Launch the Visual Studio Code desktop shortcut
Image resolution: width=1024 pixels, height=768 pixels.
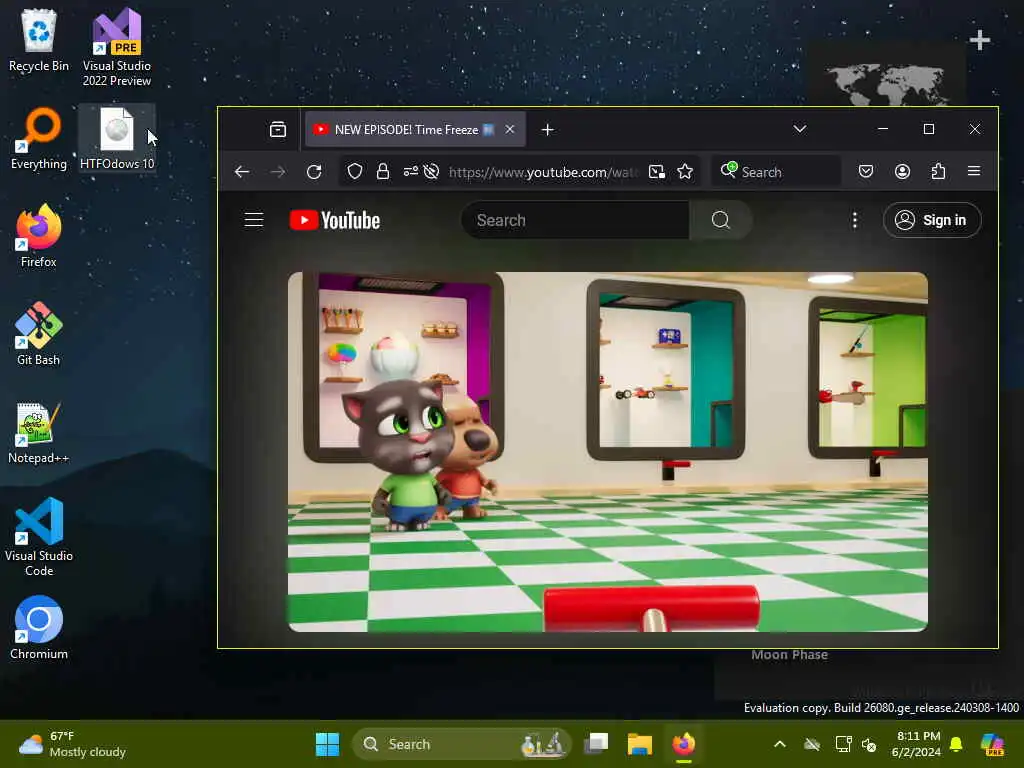point(39,537)
